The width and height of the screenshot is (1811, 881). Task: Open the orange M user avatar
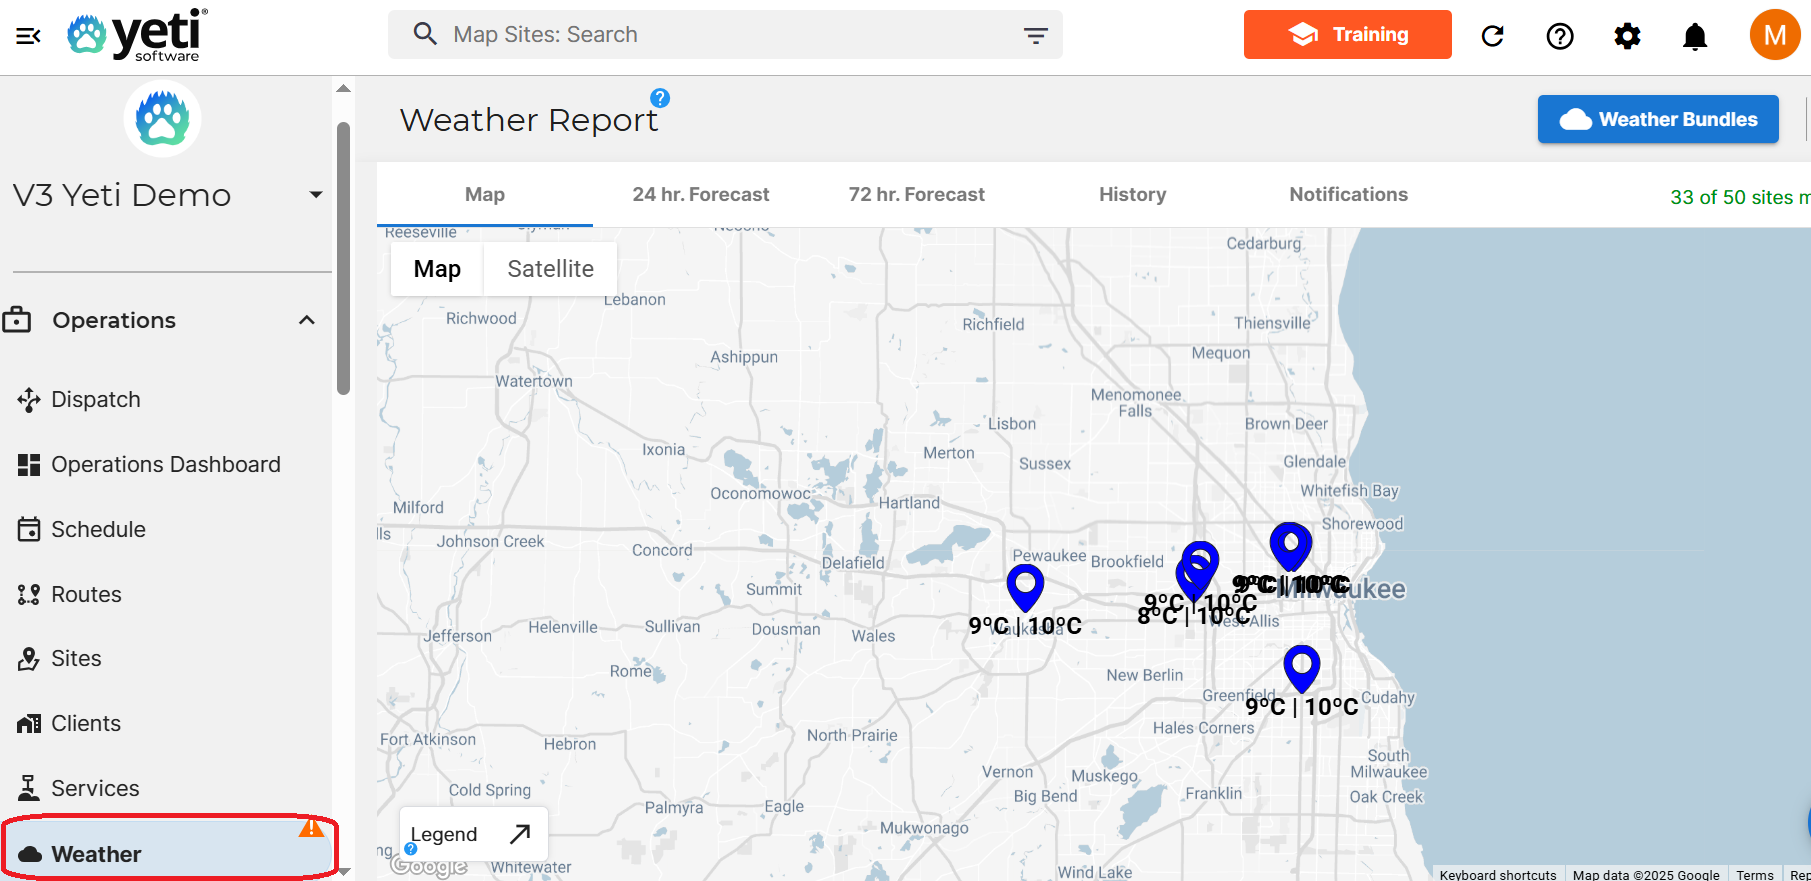click(x=1774, y=35)
